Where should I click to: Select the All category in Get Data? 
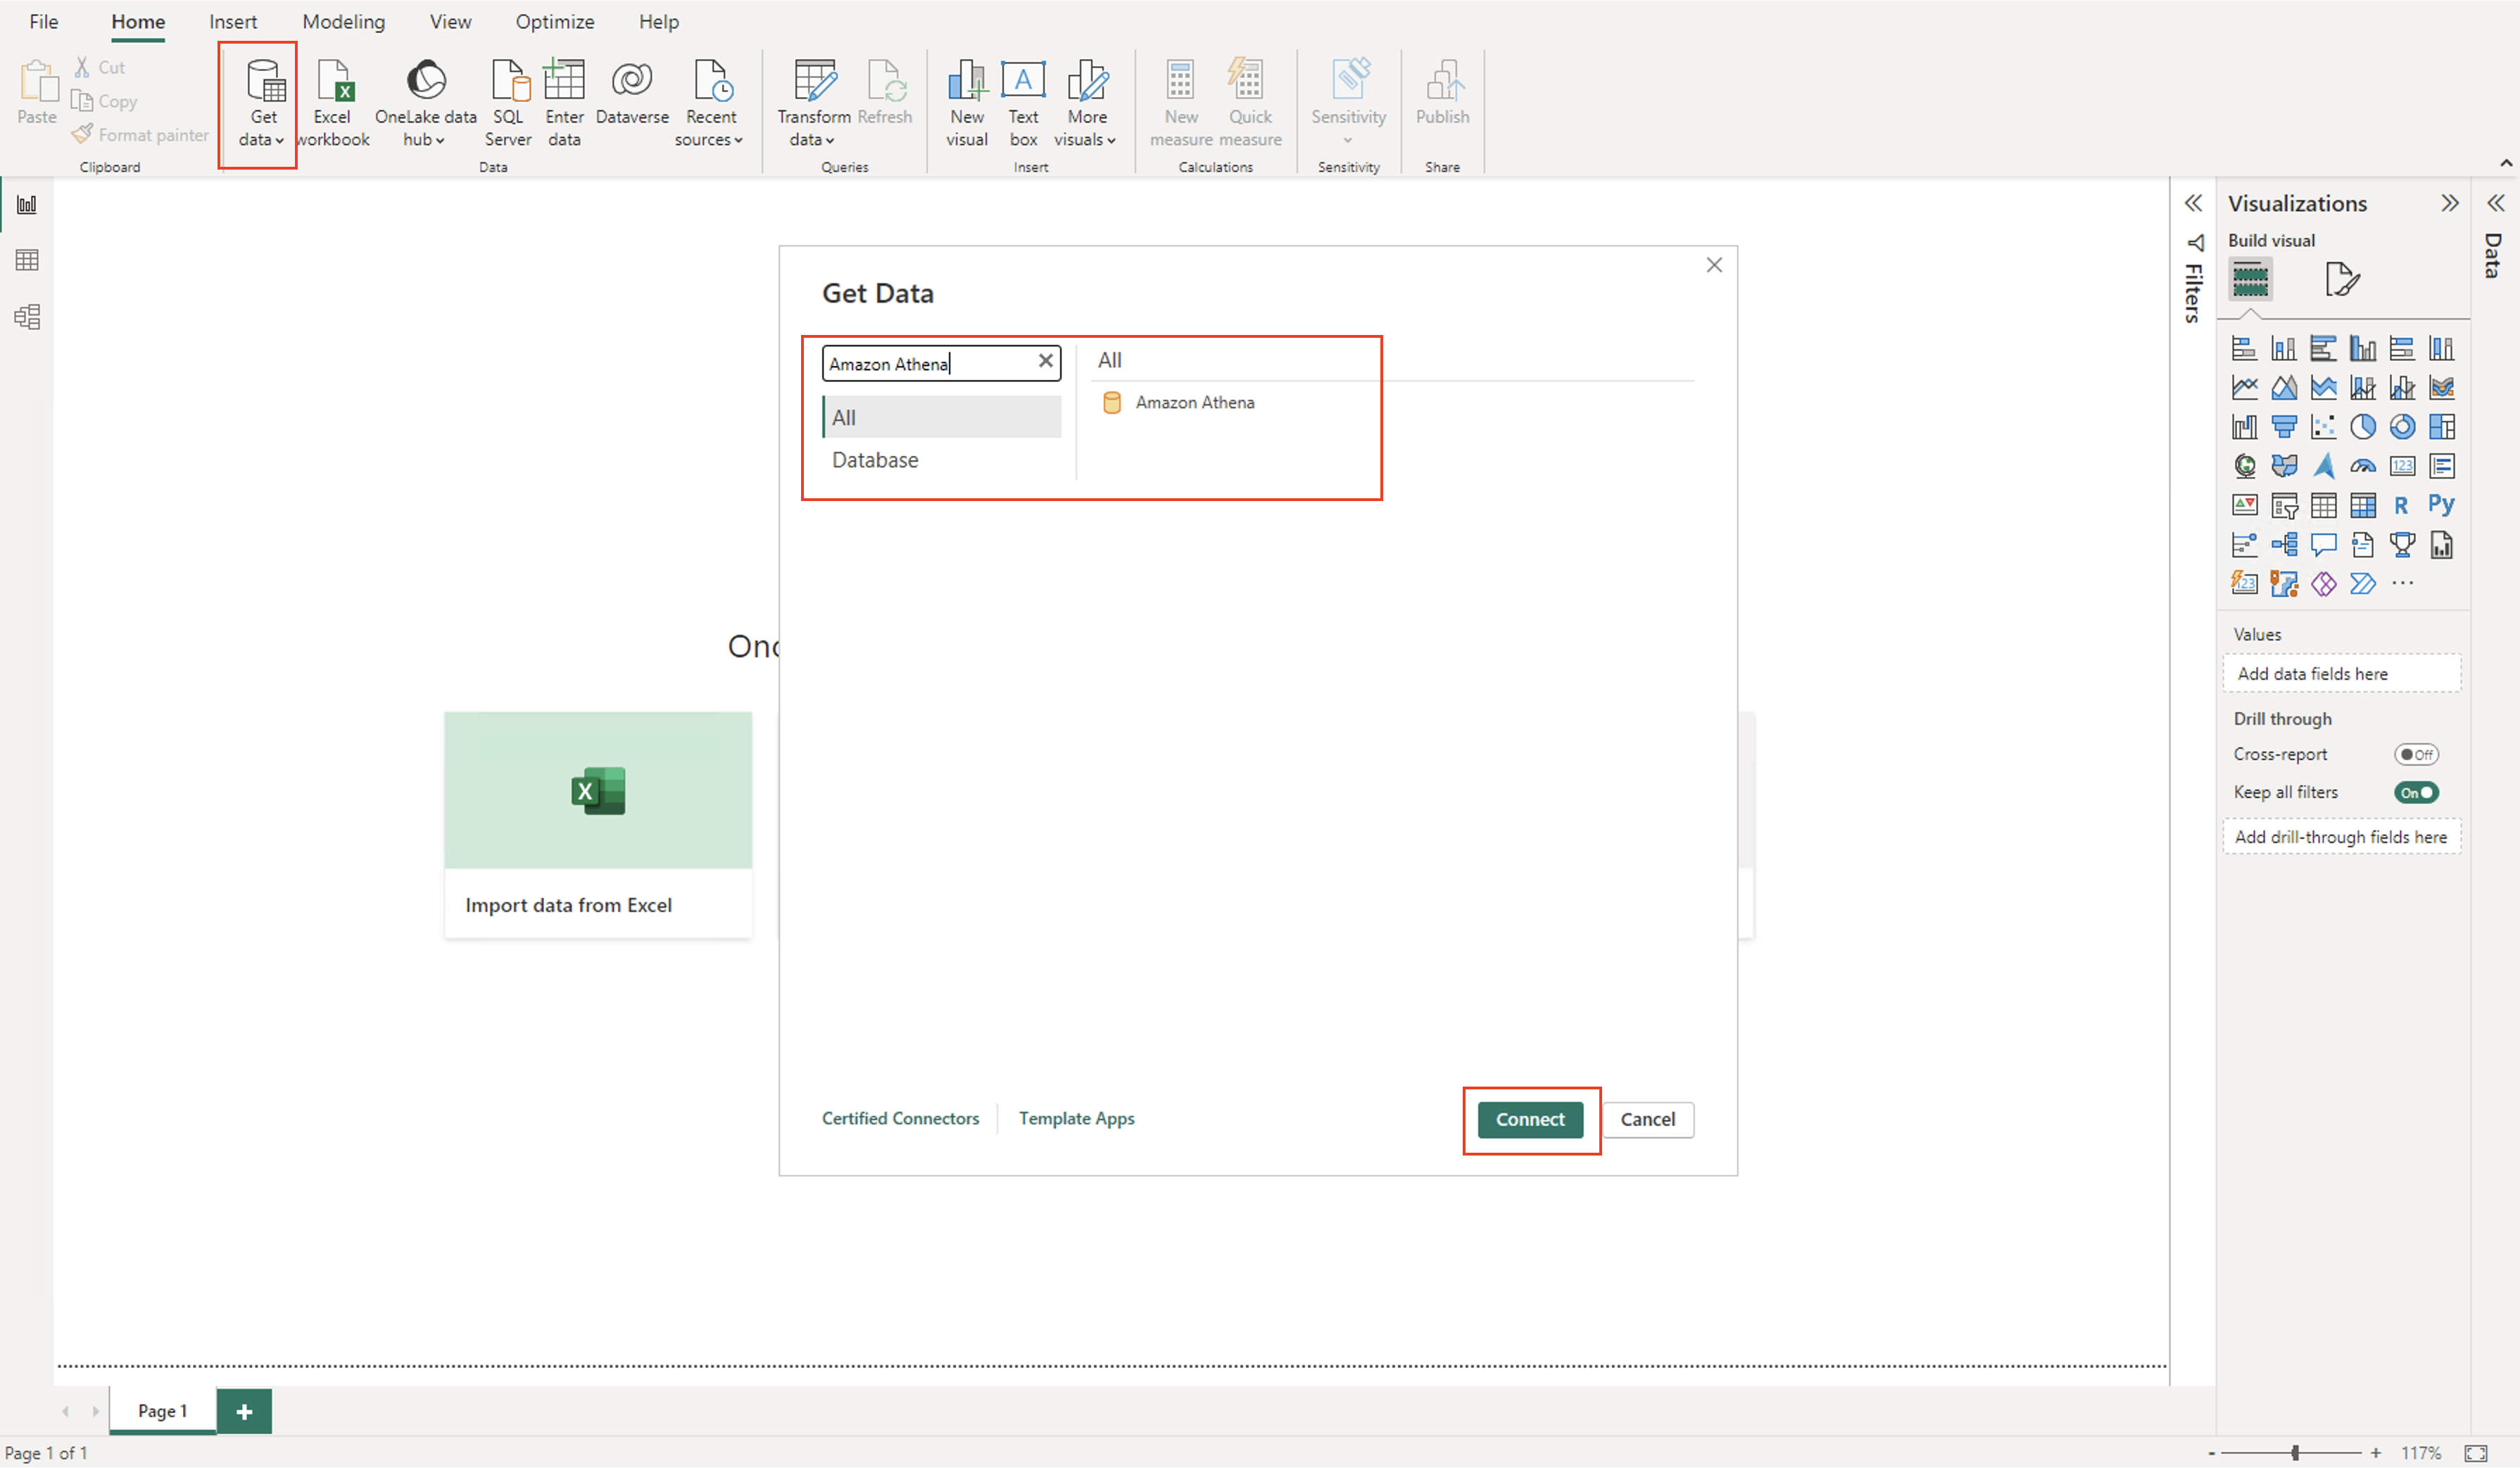941,418
